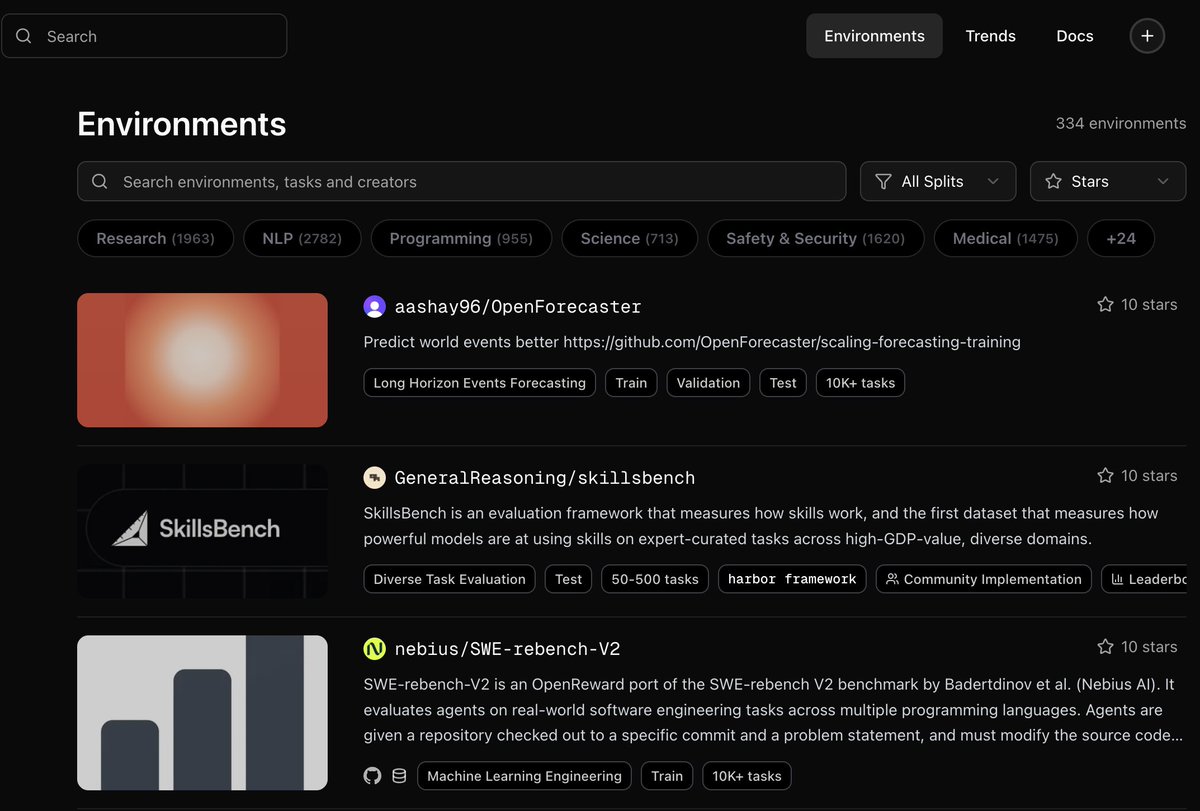Image resolution: width=1200 pixels, height=811 pixels.
Task: Filter by Research category
Action: coord(155,239)
